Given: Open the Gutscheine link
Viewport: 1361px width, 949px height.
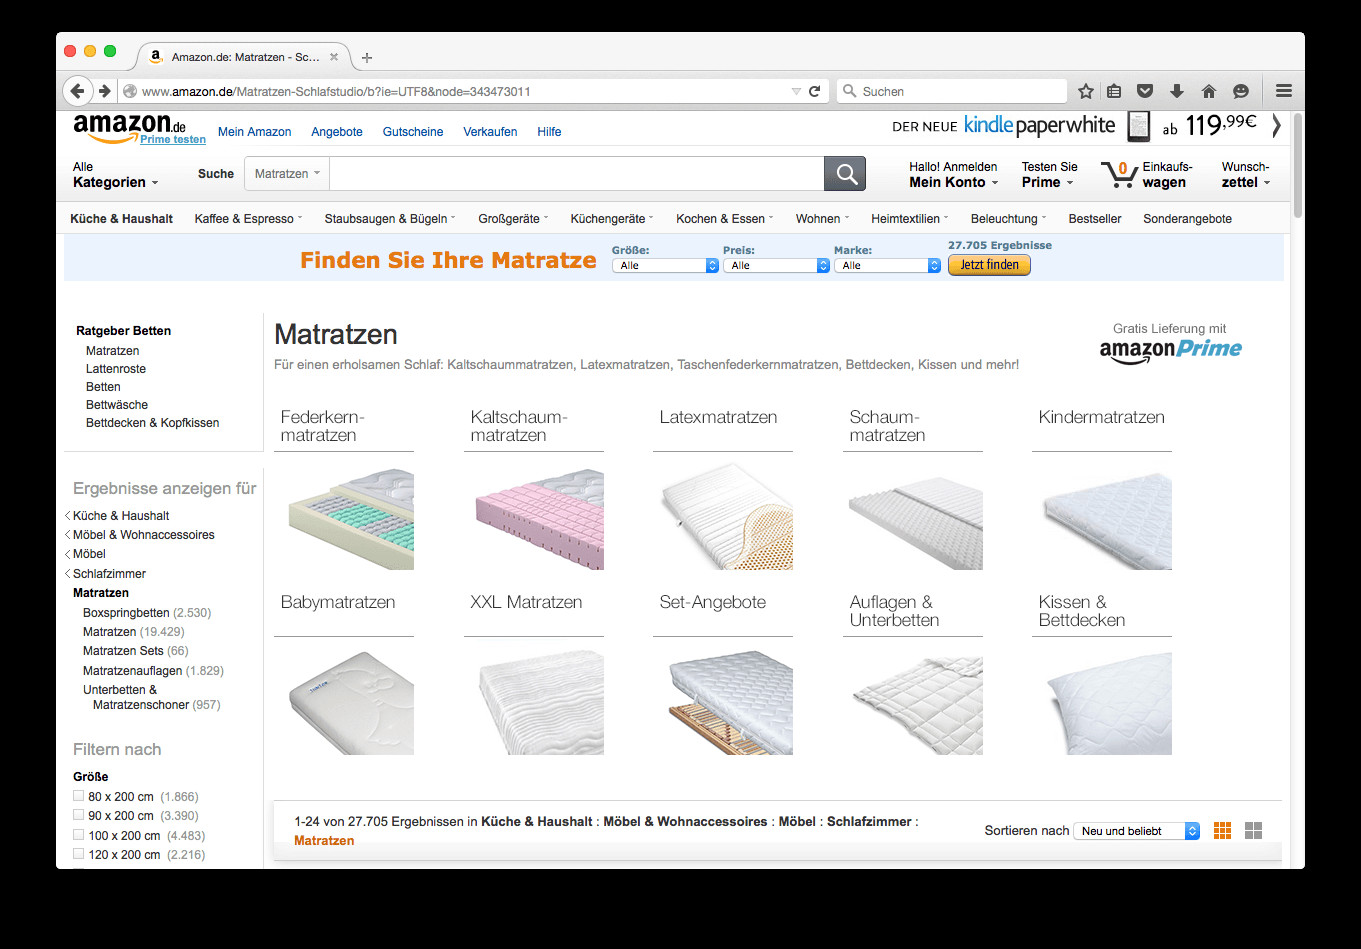Looking at the screenshot, I should (x=413, y=132).
